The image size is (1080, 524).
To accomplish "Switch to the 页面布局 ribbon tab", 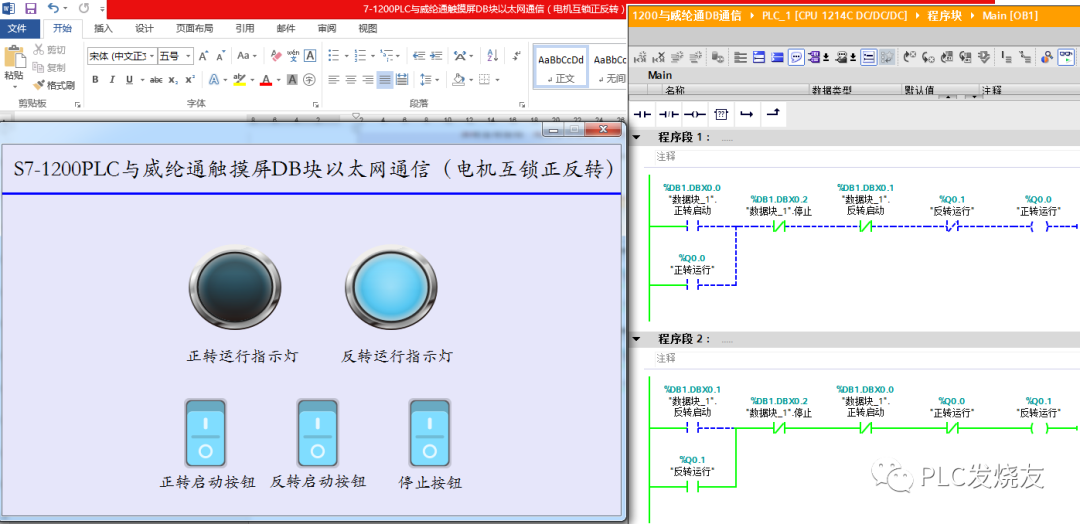I will coord(194,28).
